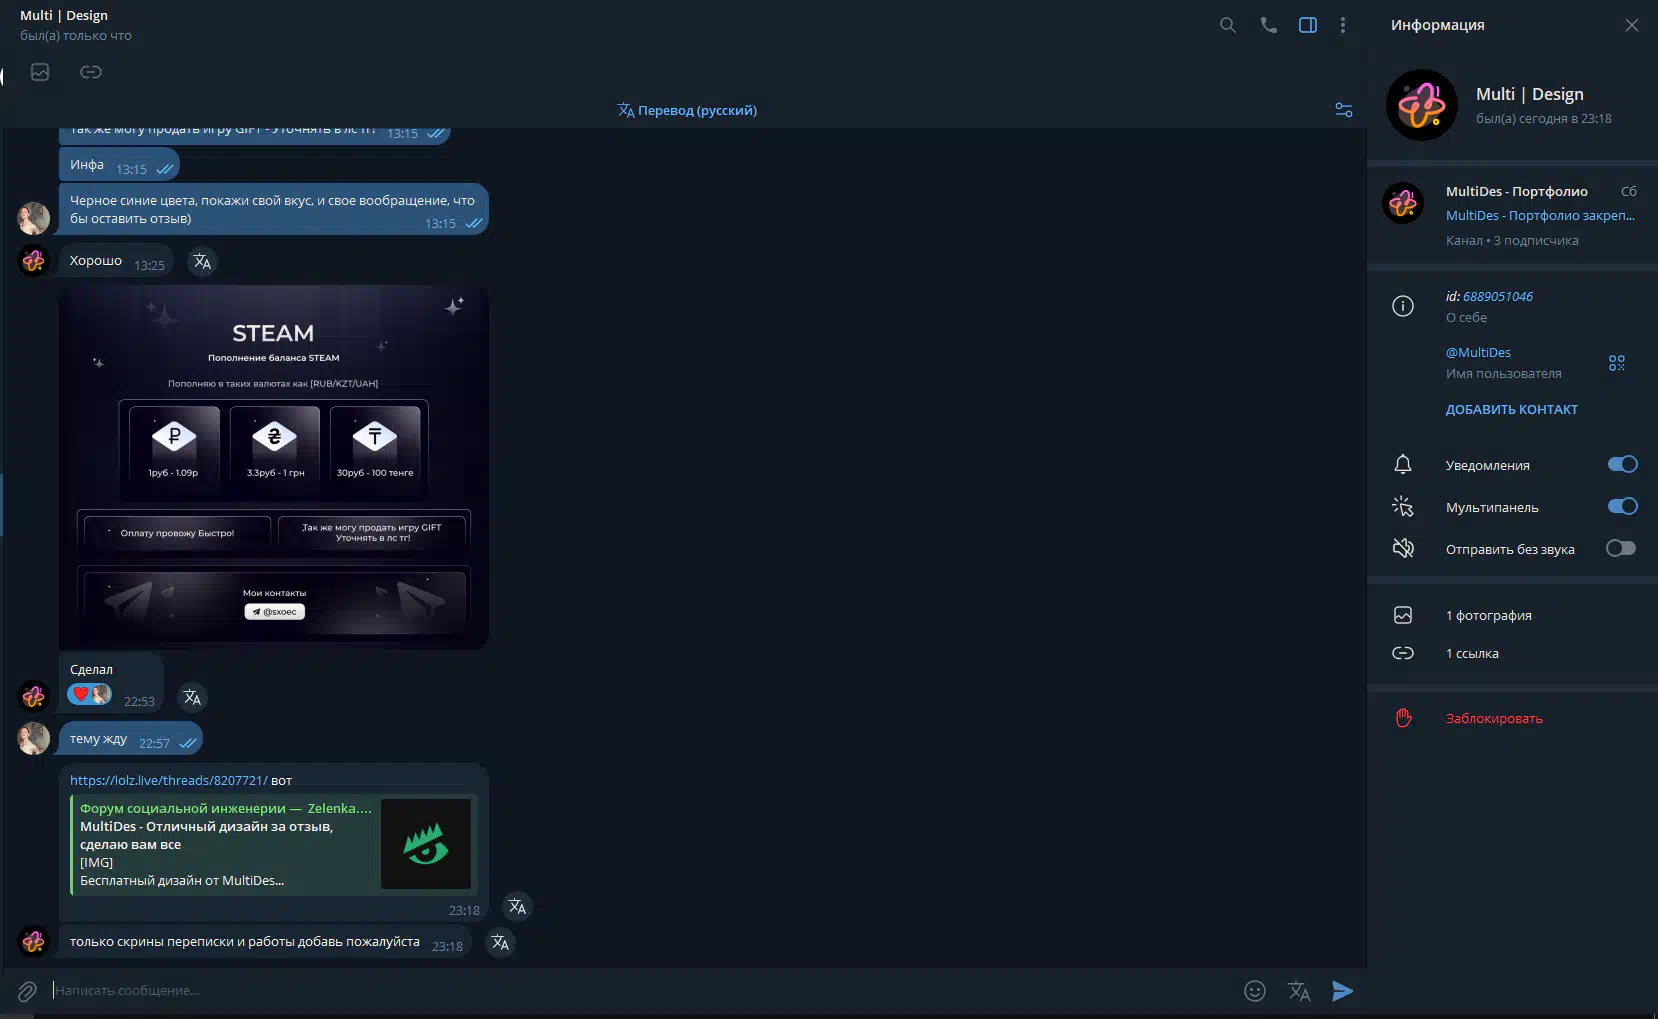Screen dimensions: 1658x1019
Task: Open the lolz.live/threads/8207721 link
Action: (169, 781)
